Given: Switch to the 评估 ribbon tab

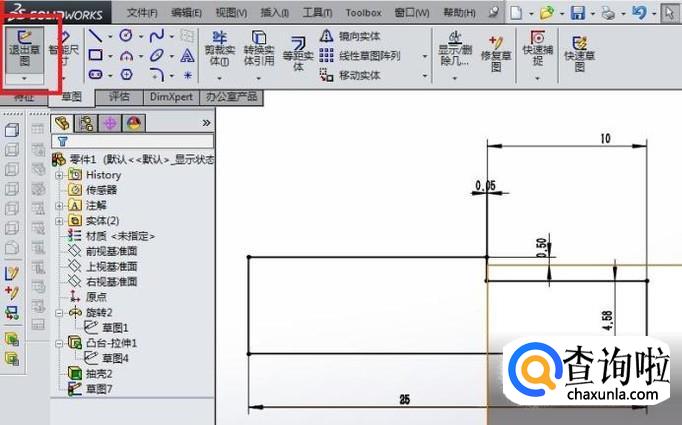Looking at the screenshot, I should tap(119, 97).
